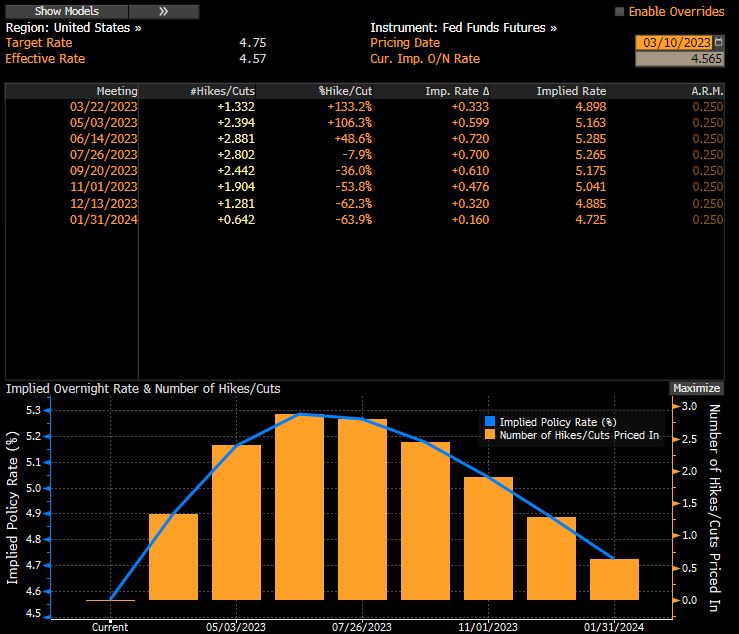This screenshot has height=634, width=739.
Task: Open the Instrument: Fed Funds Futures selector
Action: pos(463,28)
